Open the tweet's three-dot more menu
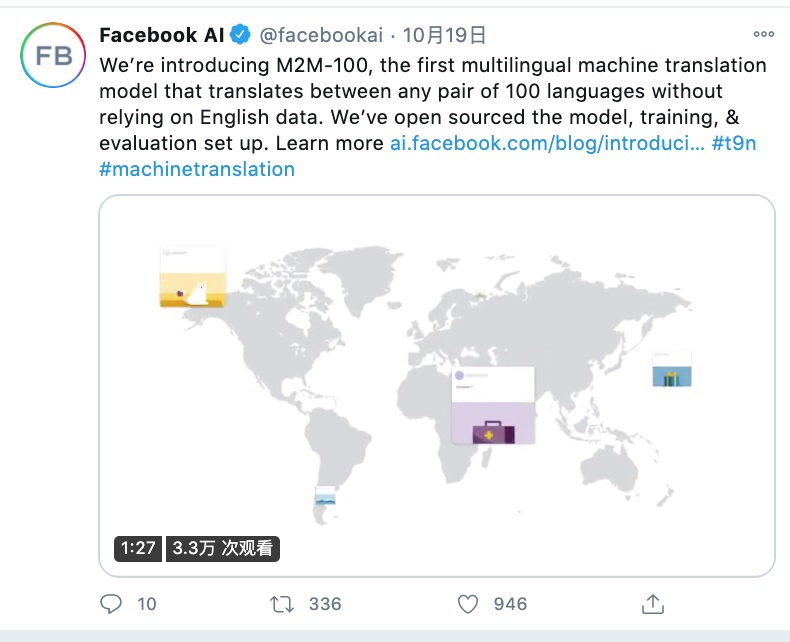The width and height of the screenshot is (790, 642). (x=763, y=35)
